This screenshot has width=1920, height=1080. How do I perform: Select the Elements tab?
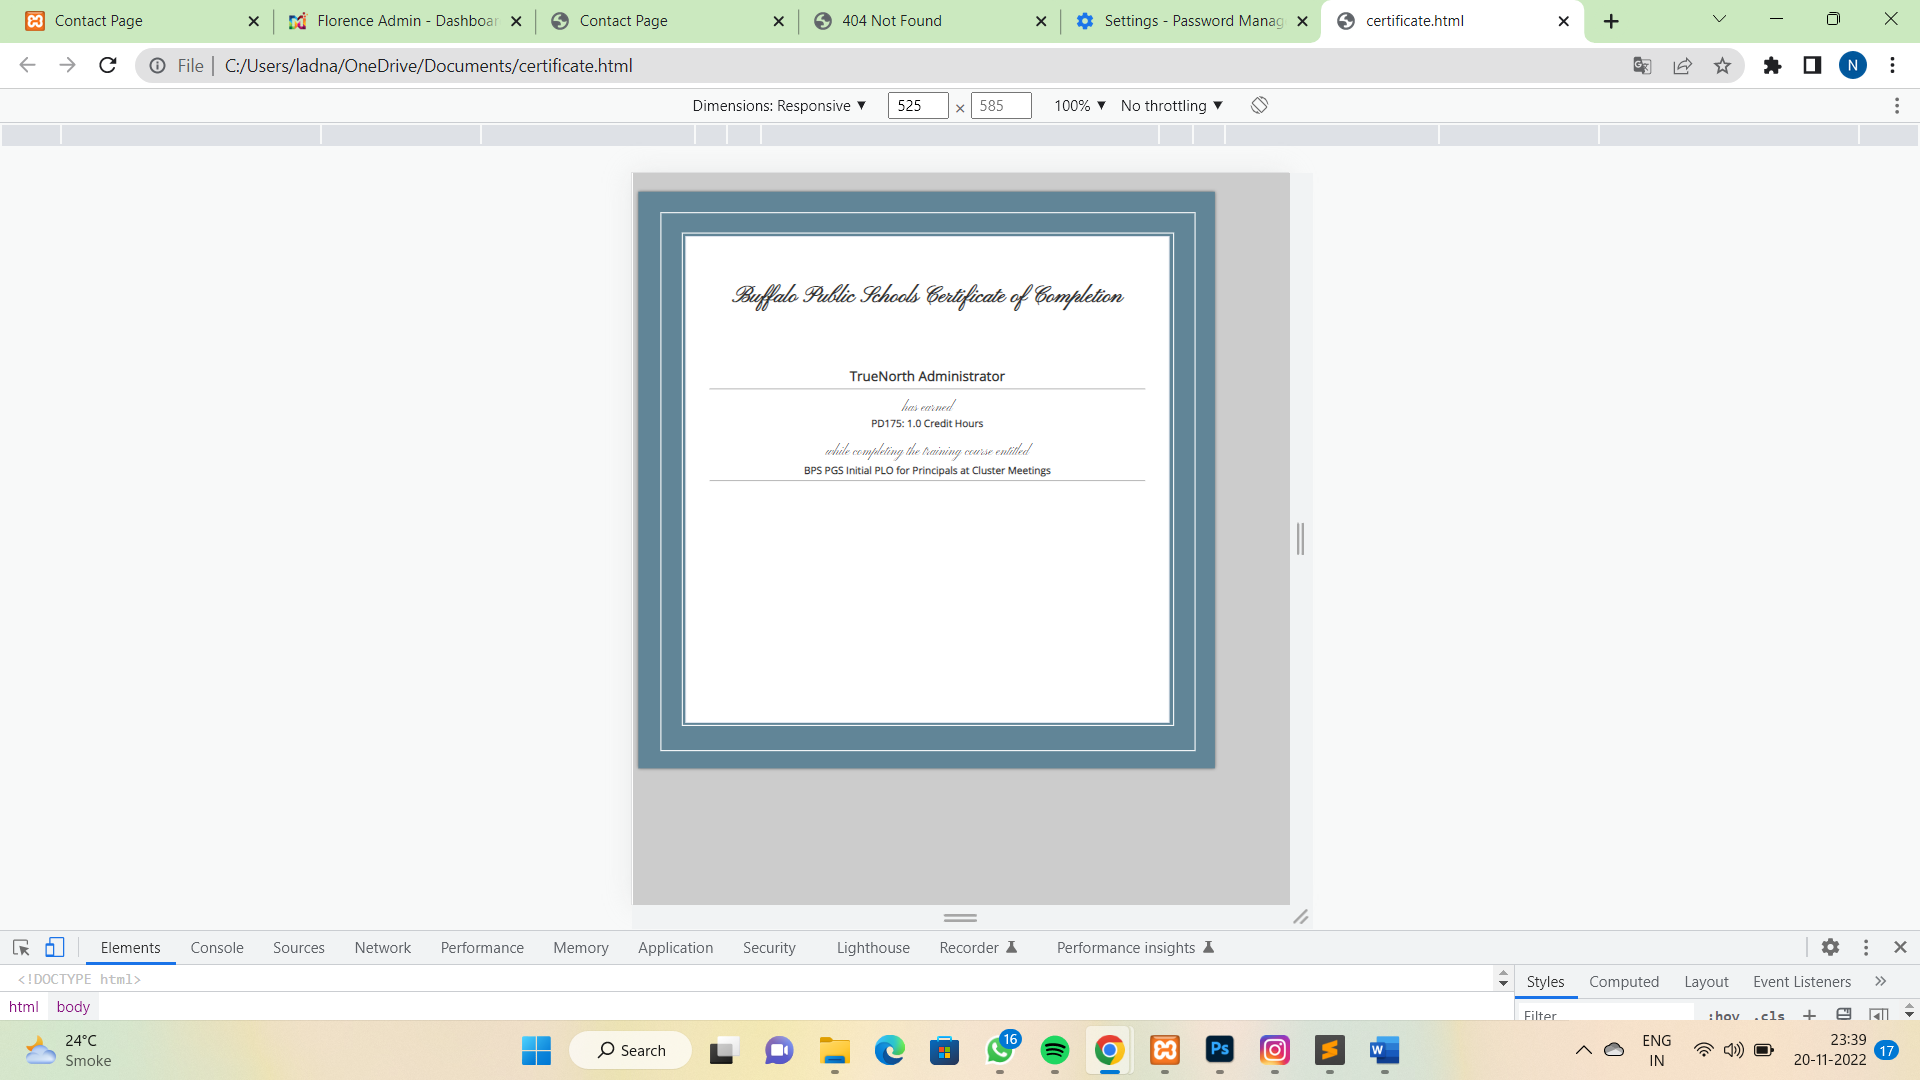pos(130,947)
